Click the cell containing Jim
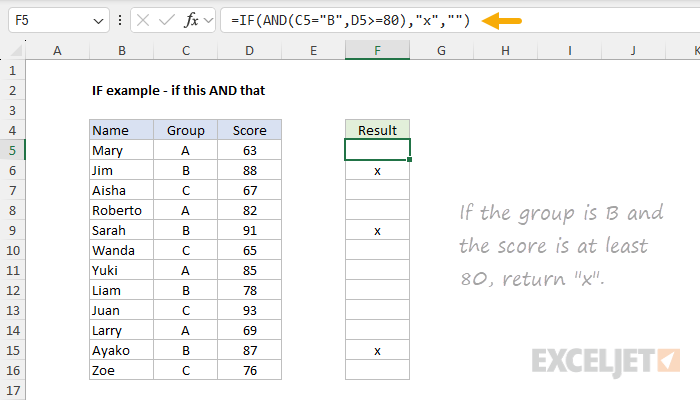 click(x=121, y=171)
